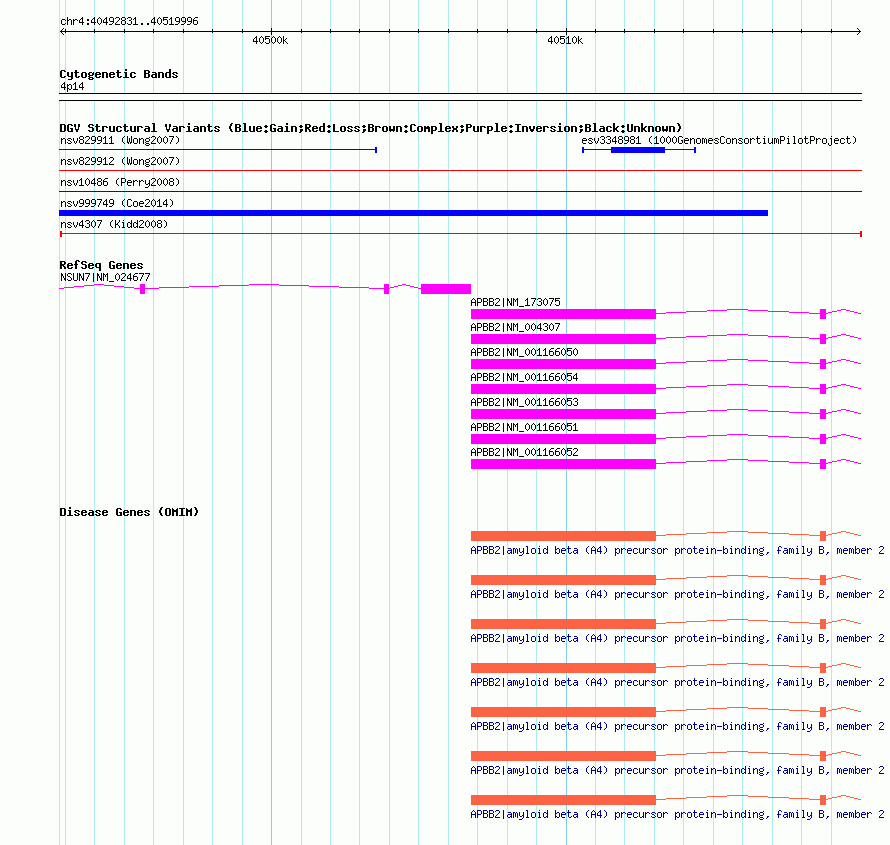This screenshot has width=890, height=845.
Task: Select the 40500k ruler position label
Action: [270, 40]
